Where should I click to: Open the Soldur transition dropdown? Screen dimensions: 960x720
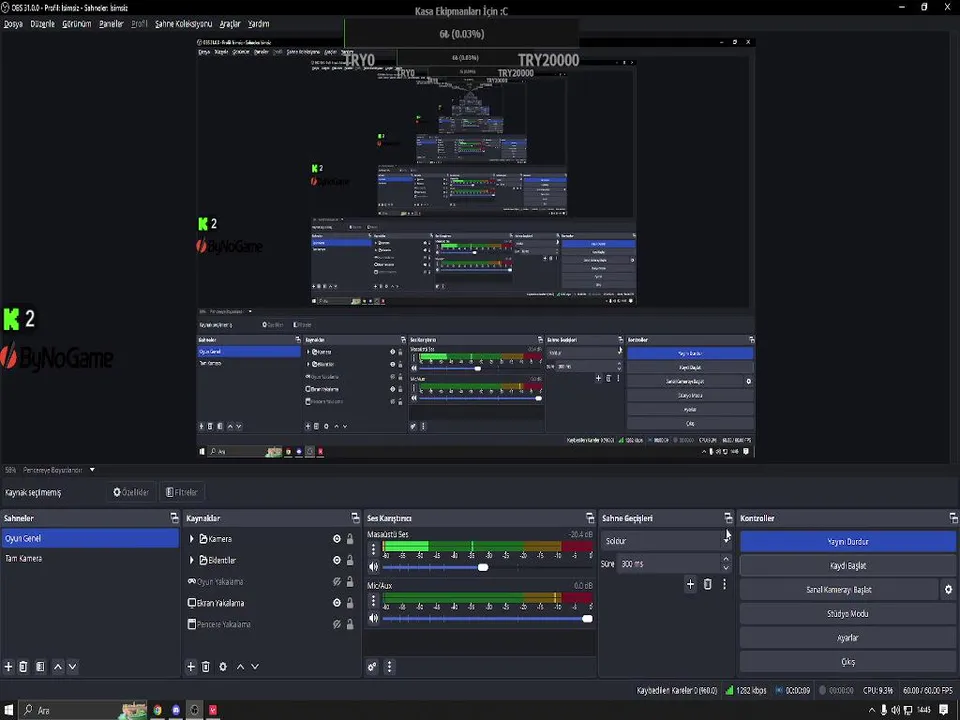666,541
